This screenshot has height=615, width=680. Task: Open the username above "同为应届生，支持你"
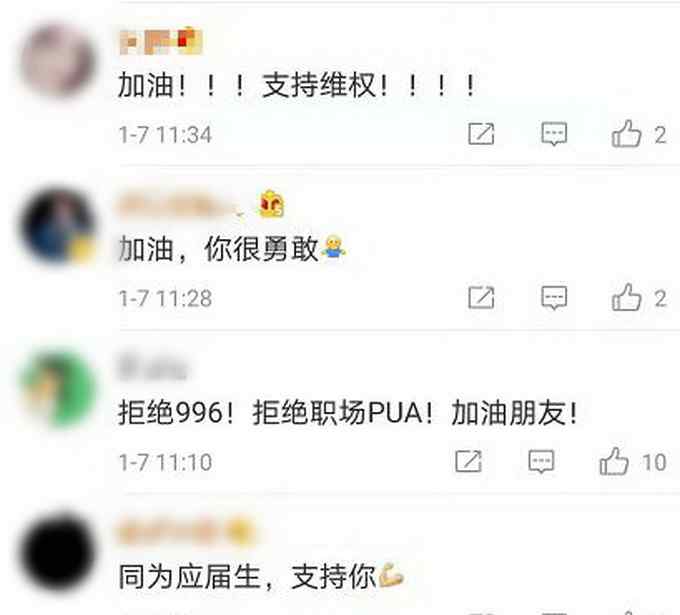click(x=186, y=533)
